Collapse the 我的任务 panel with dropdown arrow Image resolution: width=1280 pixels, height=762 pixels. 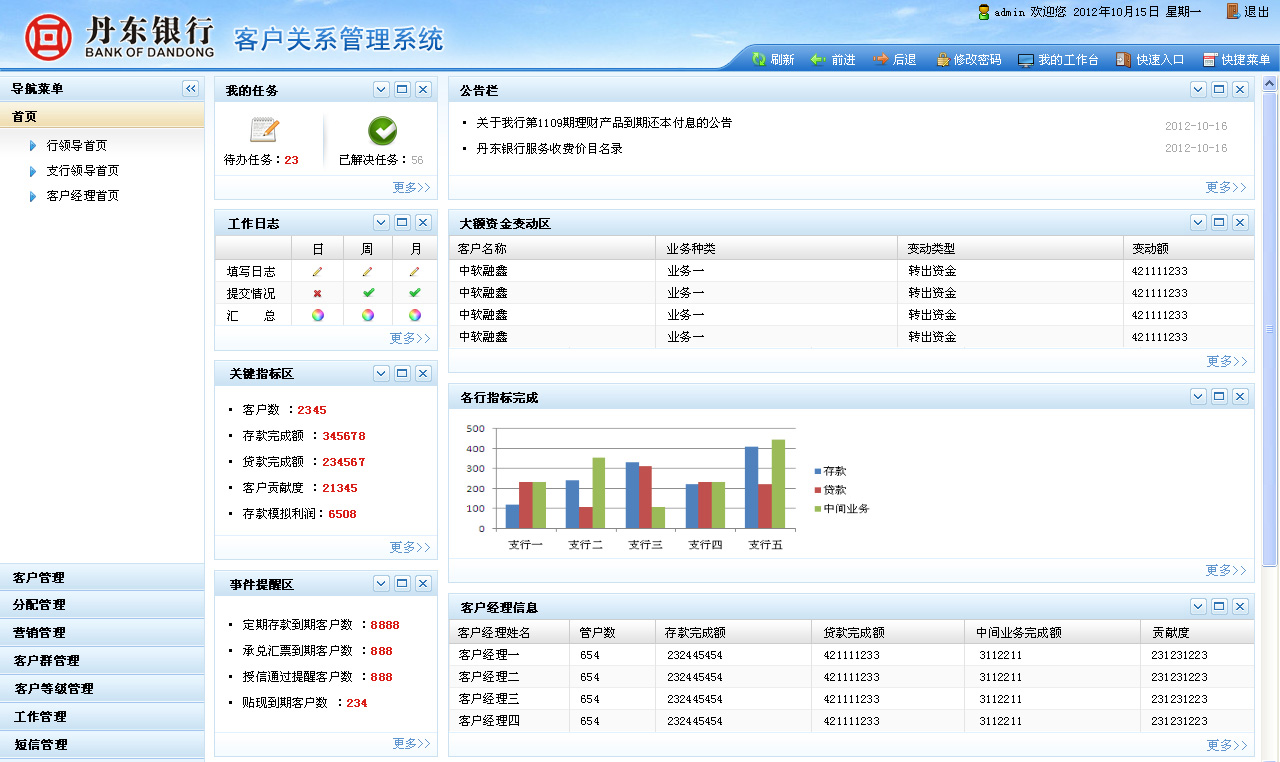pyautogui.click(x=381, y=89)
